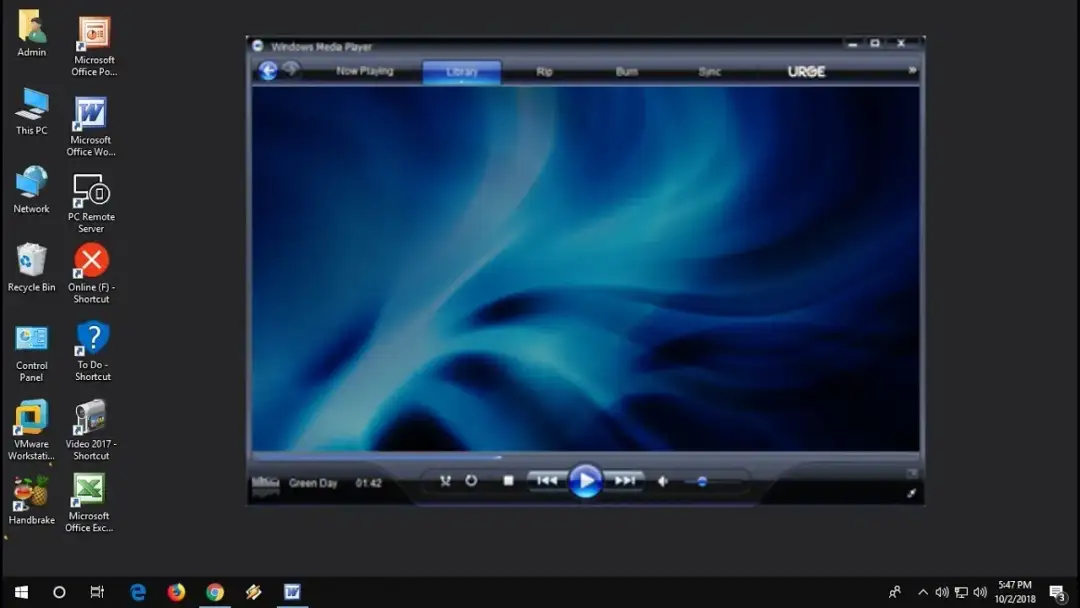Switch to the Now Playing tab
The width and height of the screenshot is (1080, 608).
(365, 71)
